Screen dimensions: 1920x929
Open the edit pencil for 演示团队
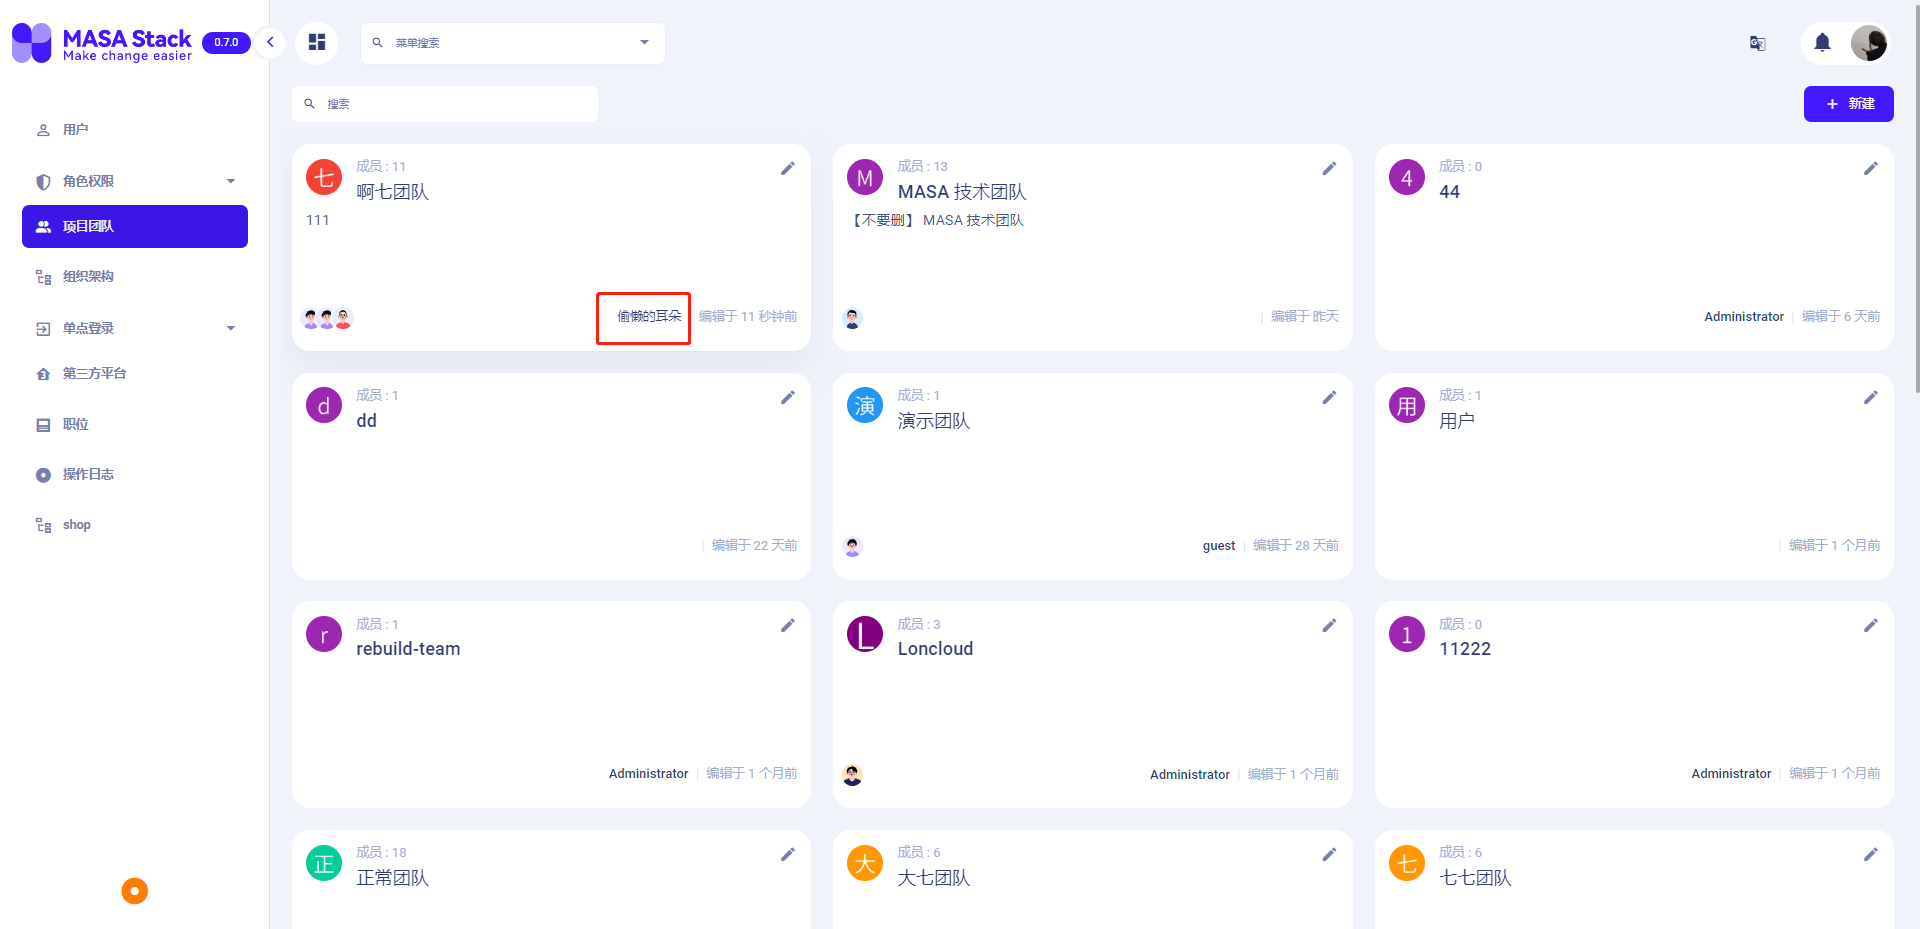coord(1329,397)
